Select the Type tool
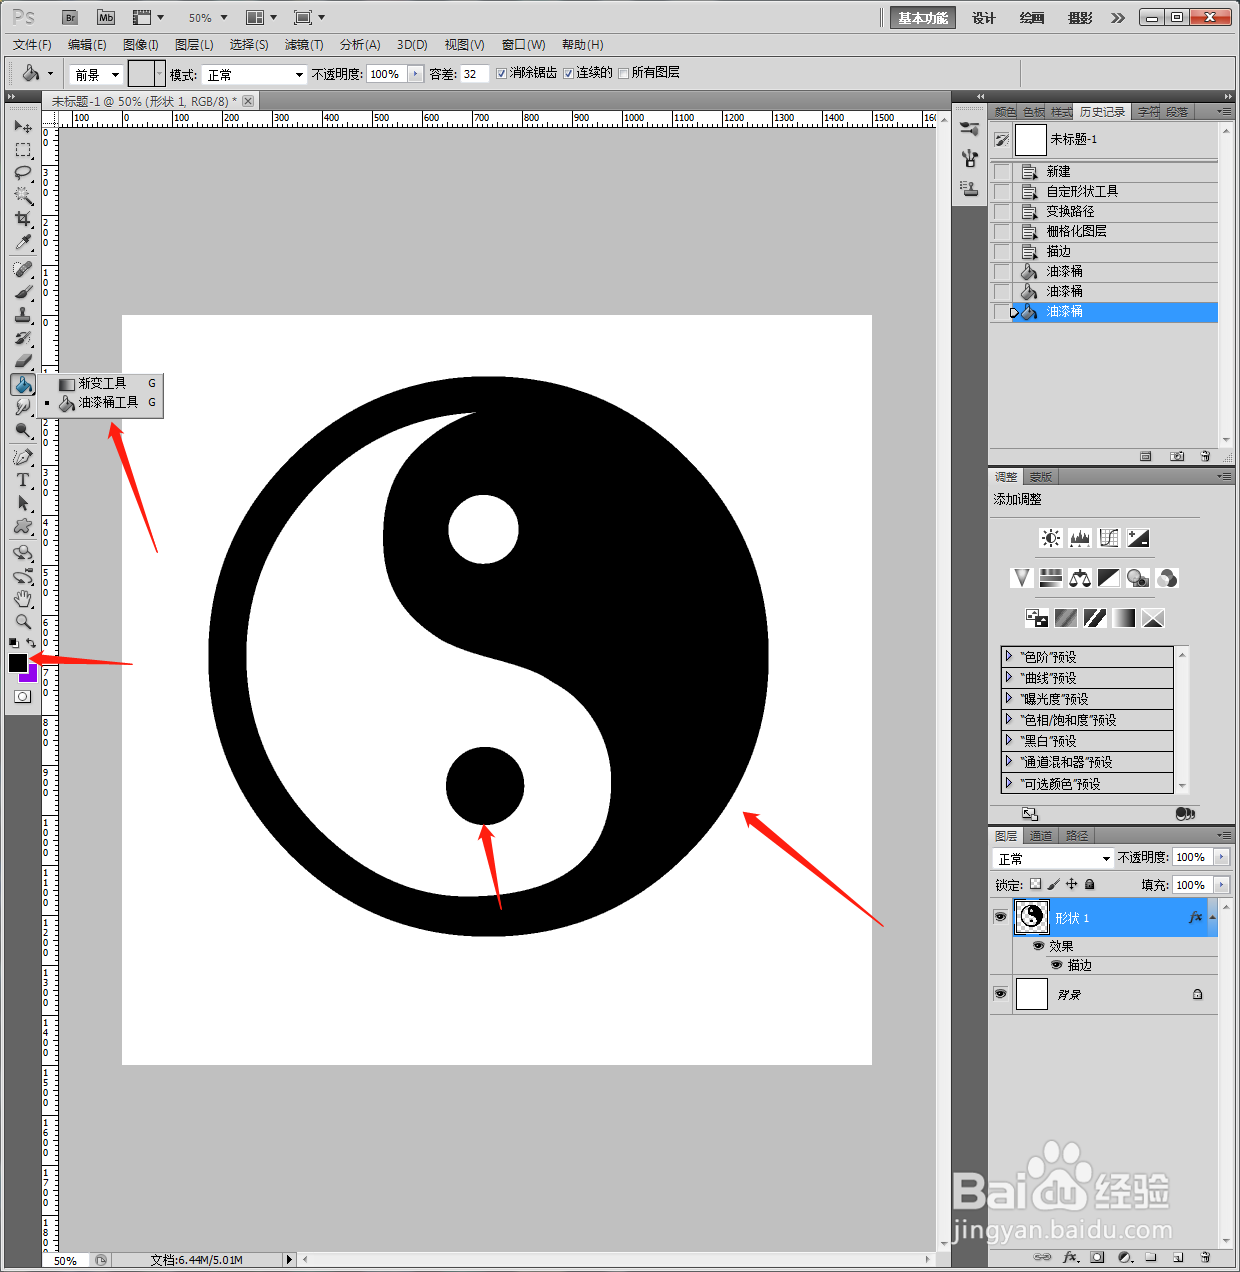Viewport: 1240px width, 1272px height. point(23,480)
